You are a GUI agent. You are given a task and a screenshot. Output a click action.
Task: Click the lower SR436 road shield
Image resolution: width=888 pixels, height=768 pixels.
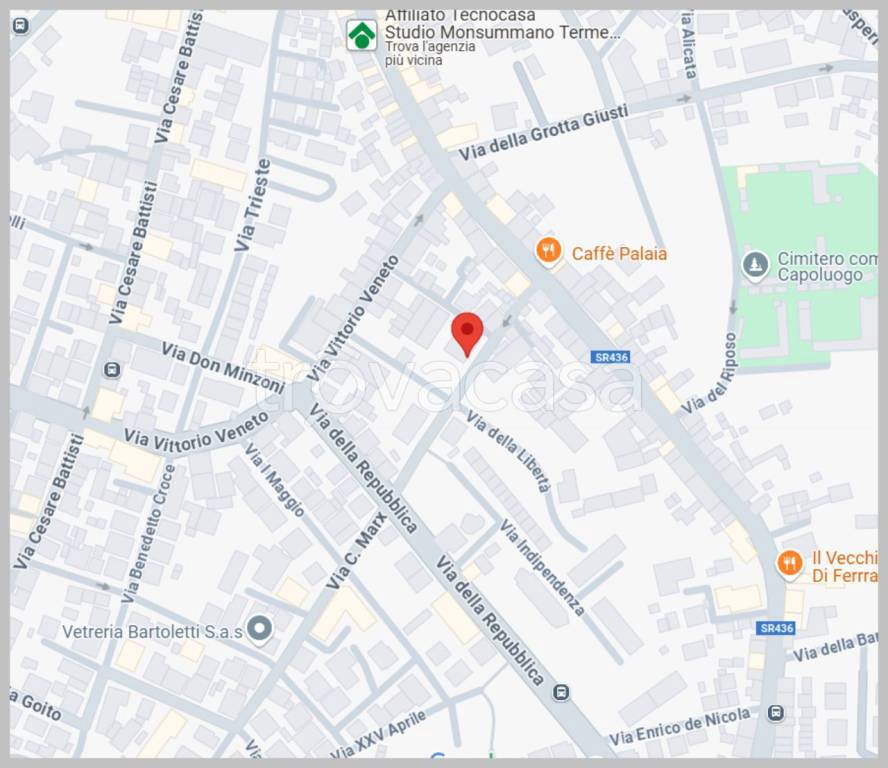coord(776,628)
